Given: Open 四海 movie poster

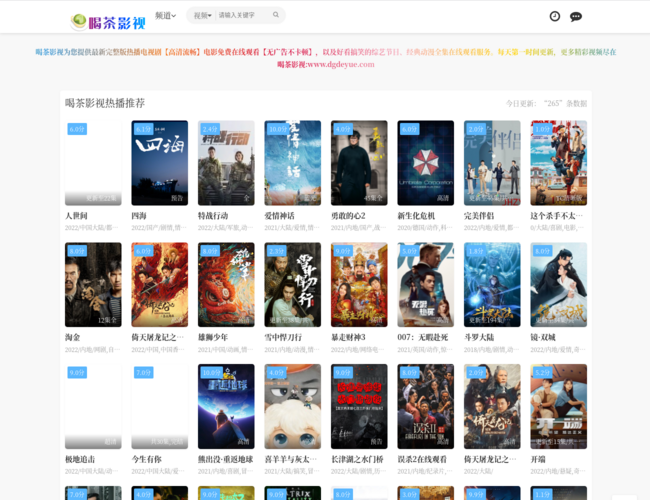Looking at the screenshot, I should 160,163.
